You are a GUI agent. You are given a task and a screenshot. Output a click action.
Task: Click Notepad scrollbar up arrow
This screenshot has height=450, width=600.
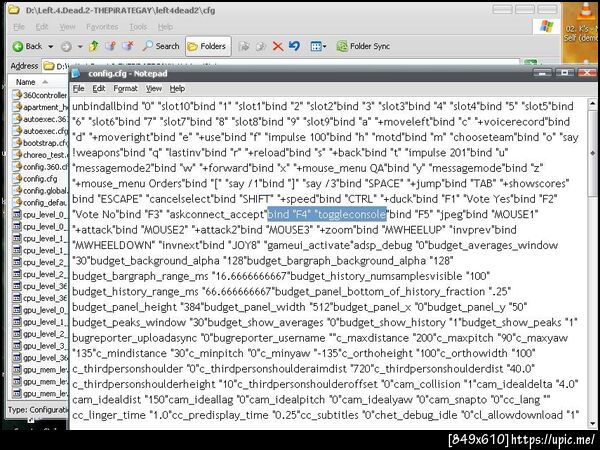pyautogui.click(x=592, y=103)
